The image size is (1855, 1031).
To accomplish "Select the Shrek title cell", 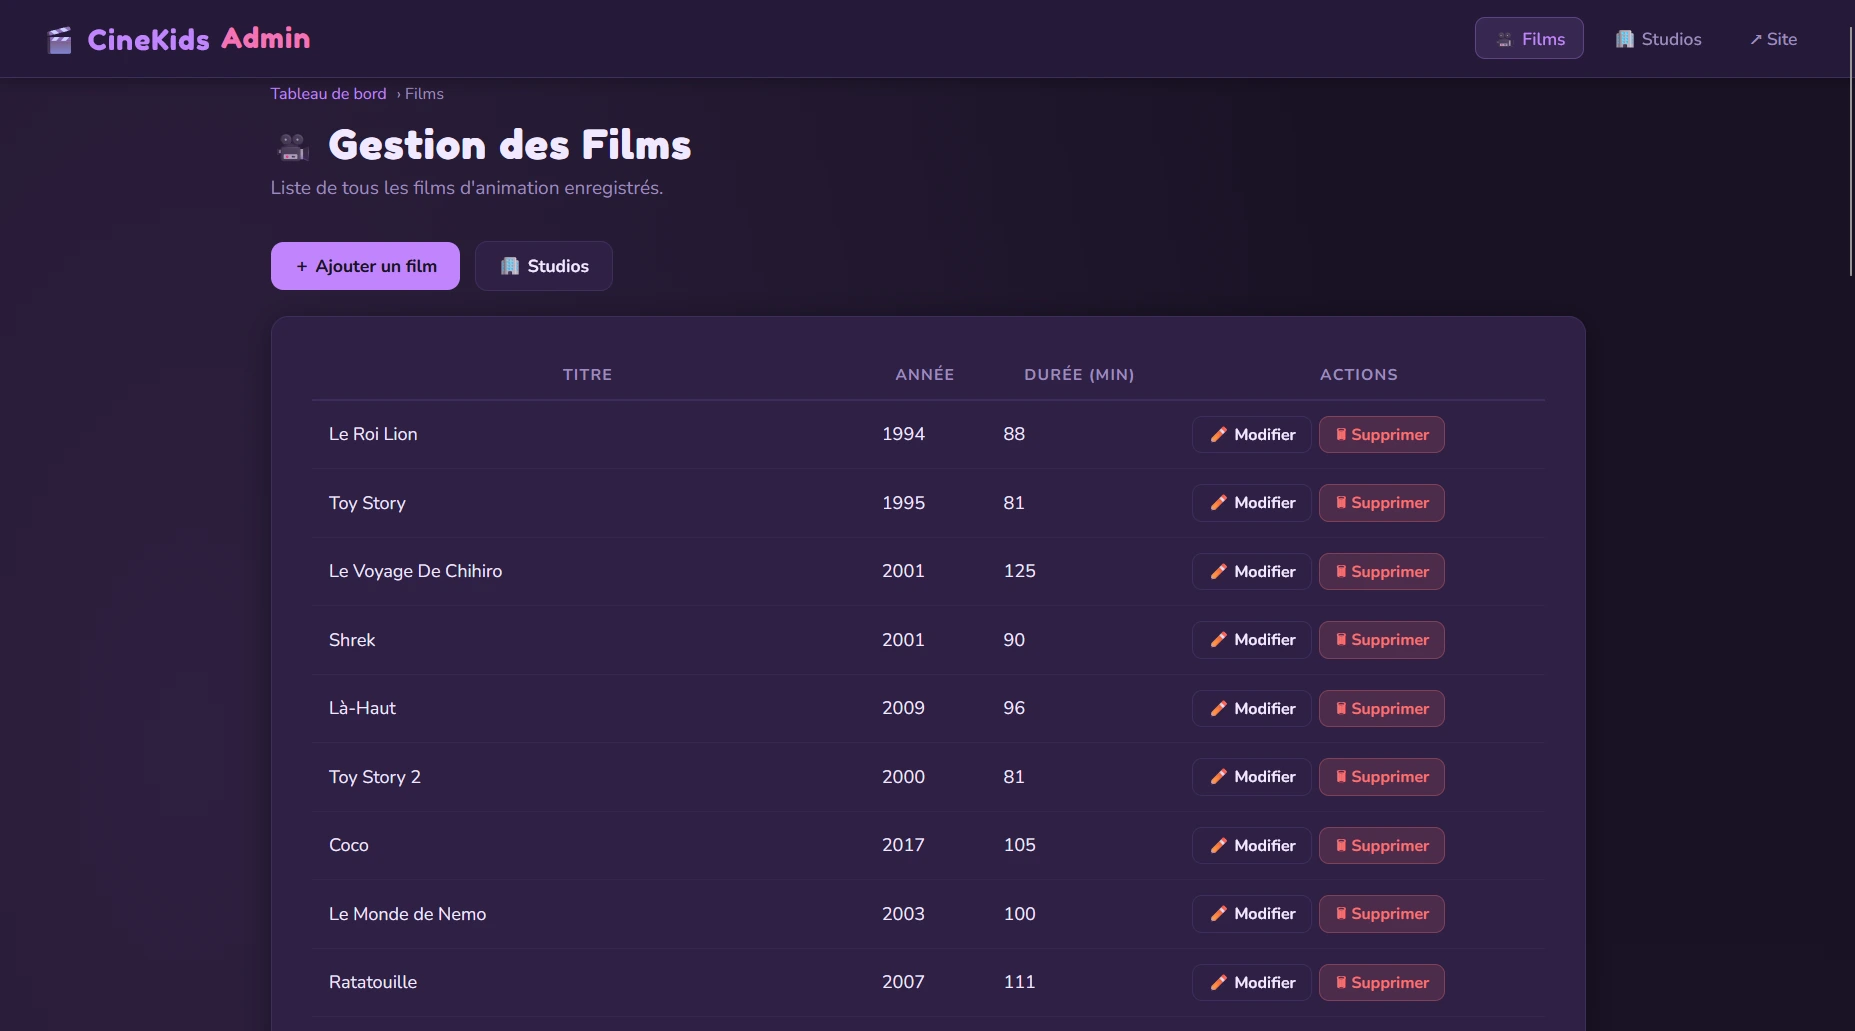I will 352,640.
